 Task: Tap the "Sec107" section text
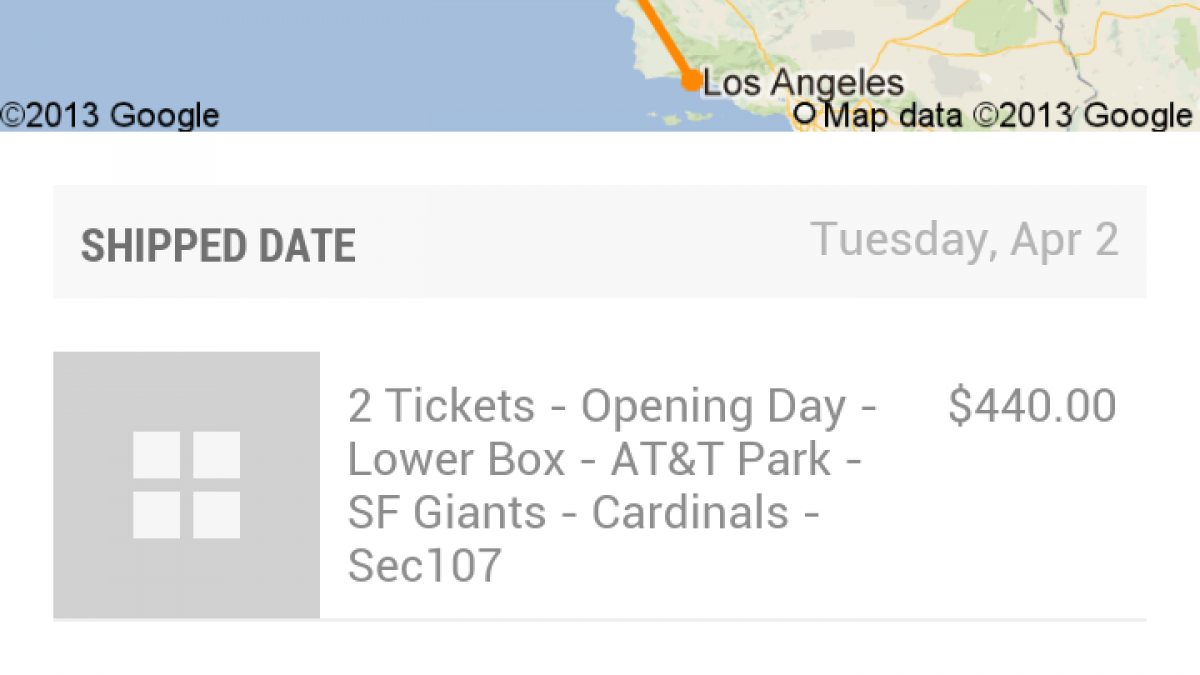tap(424, 566)
